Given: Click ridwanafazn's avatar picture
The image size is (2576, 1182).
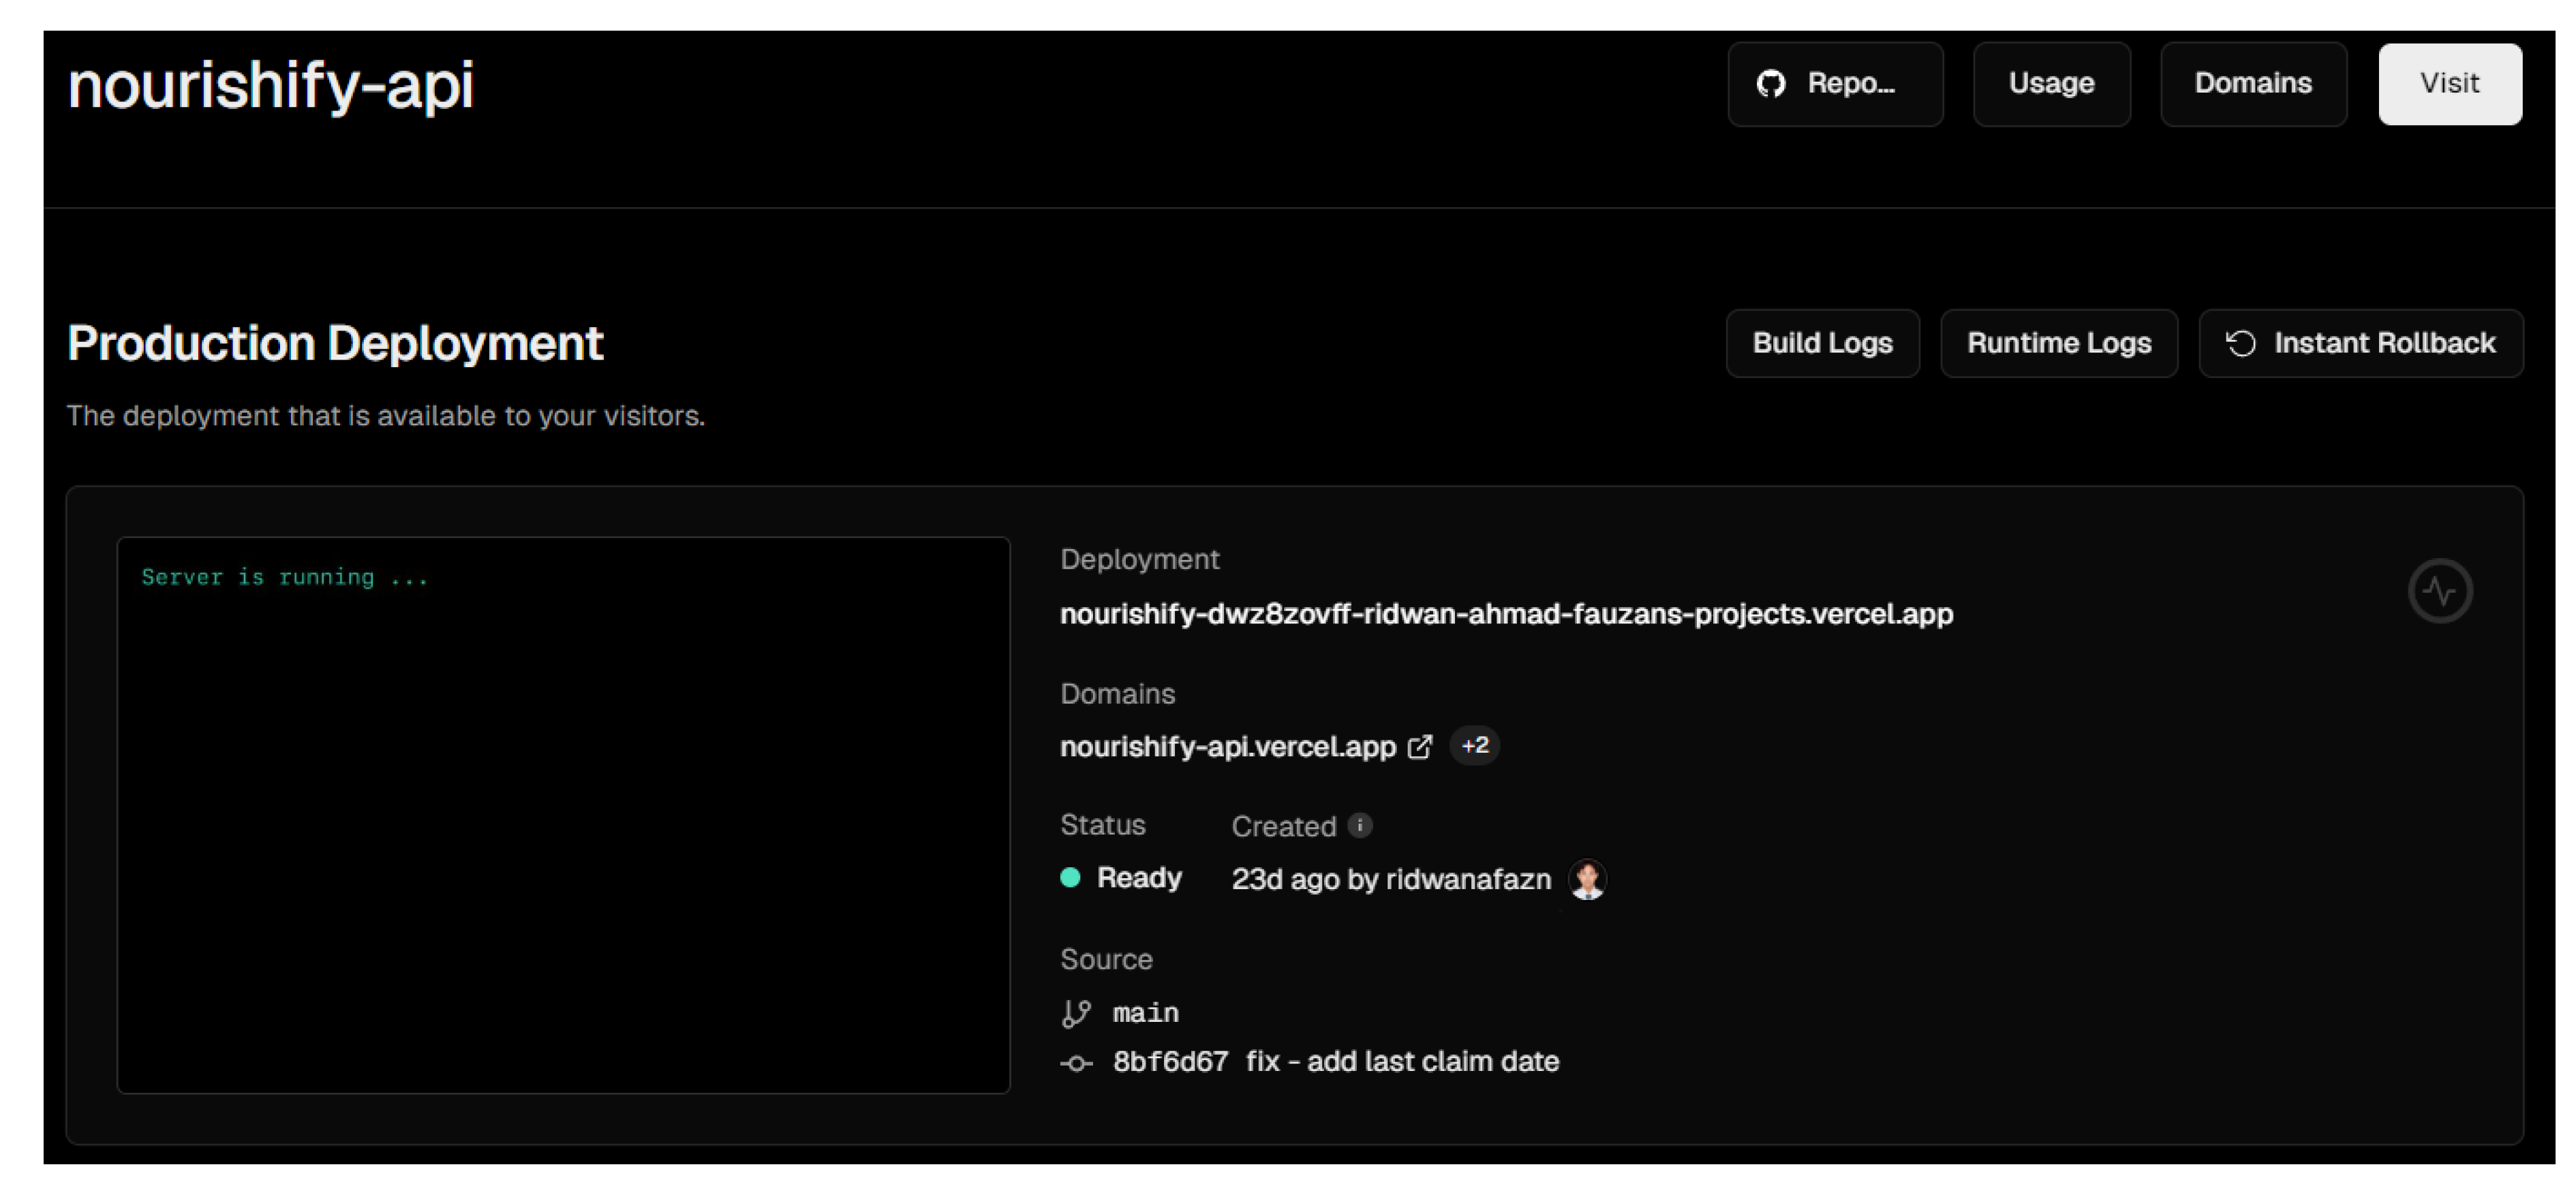Looking at the screenshot, I should 1587,879.
